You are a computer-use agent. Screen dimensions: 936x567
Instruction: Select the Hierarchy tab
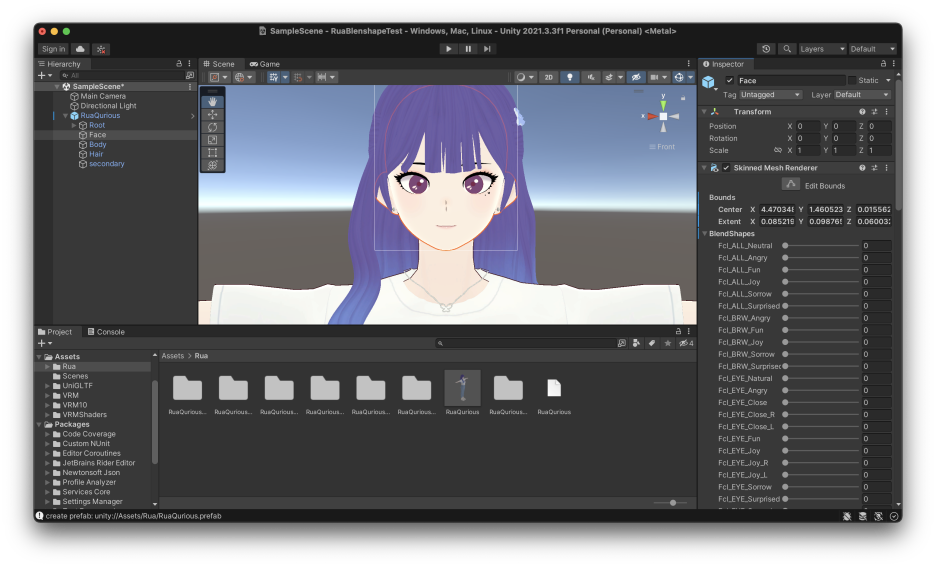pyautogui.click(x=59, y=64)
